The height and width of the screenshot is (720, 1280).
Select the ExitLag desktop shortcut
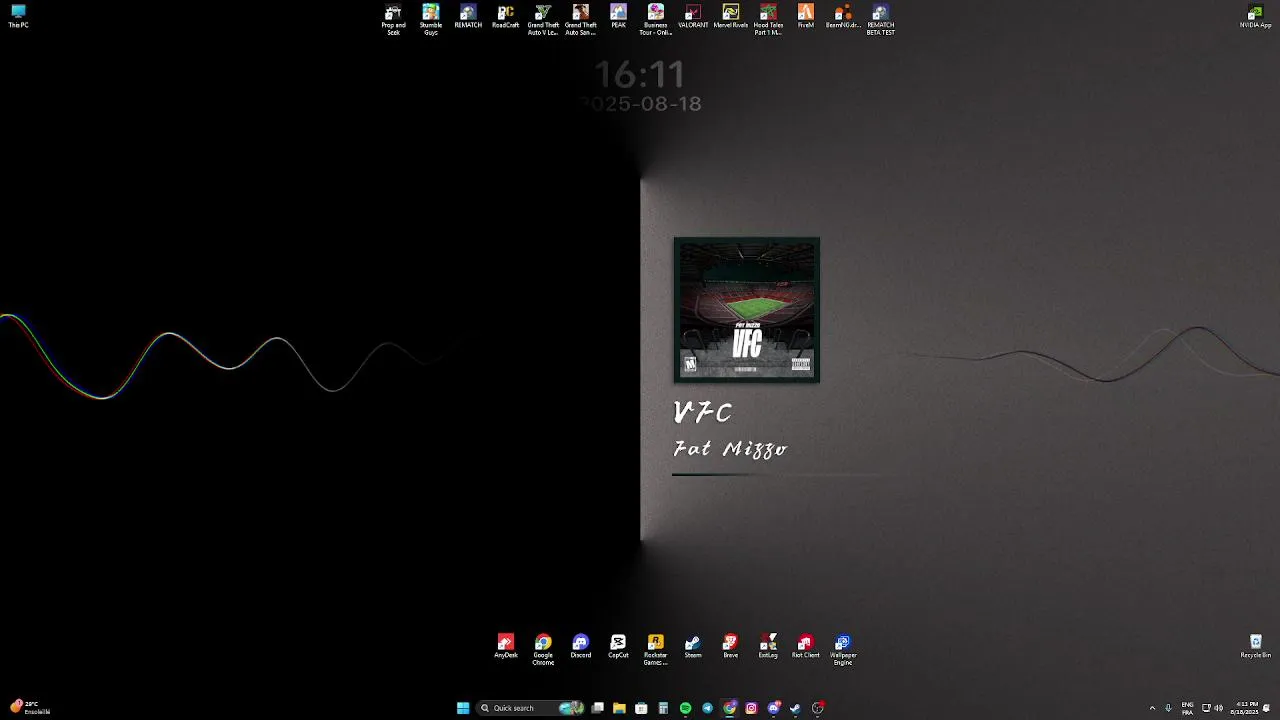click(768, 647)
